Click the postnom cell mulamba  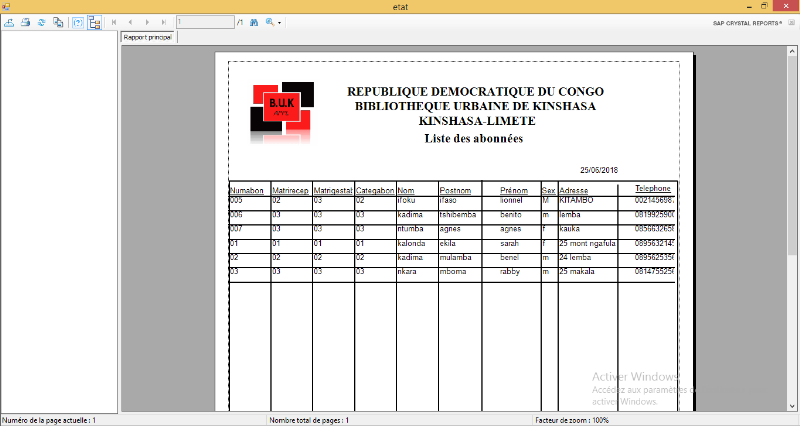456,258
